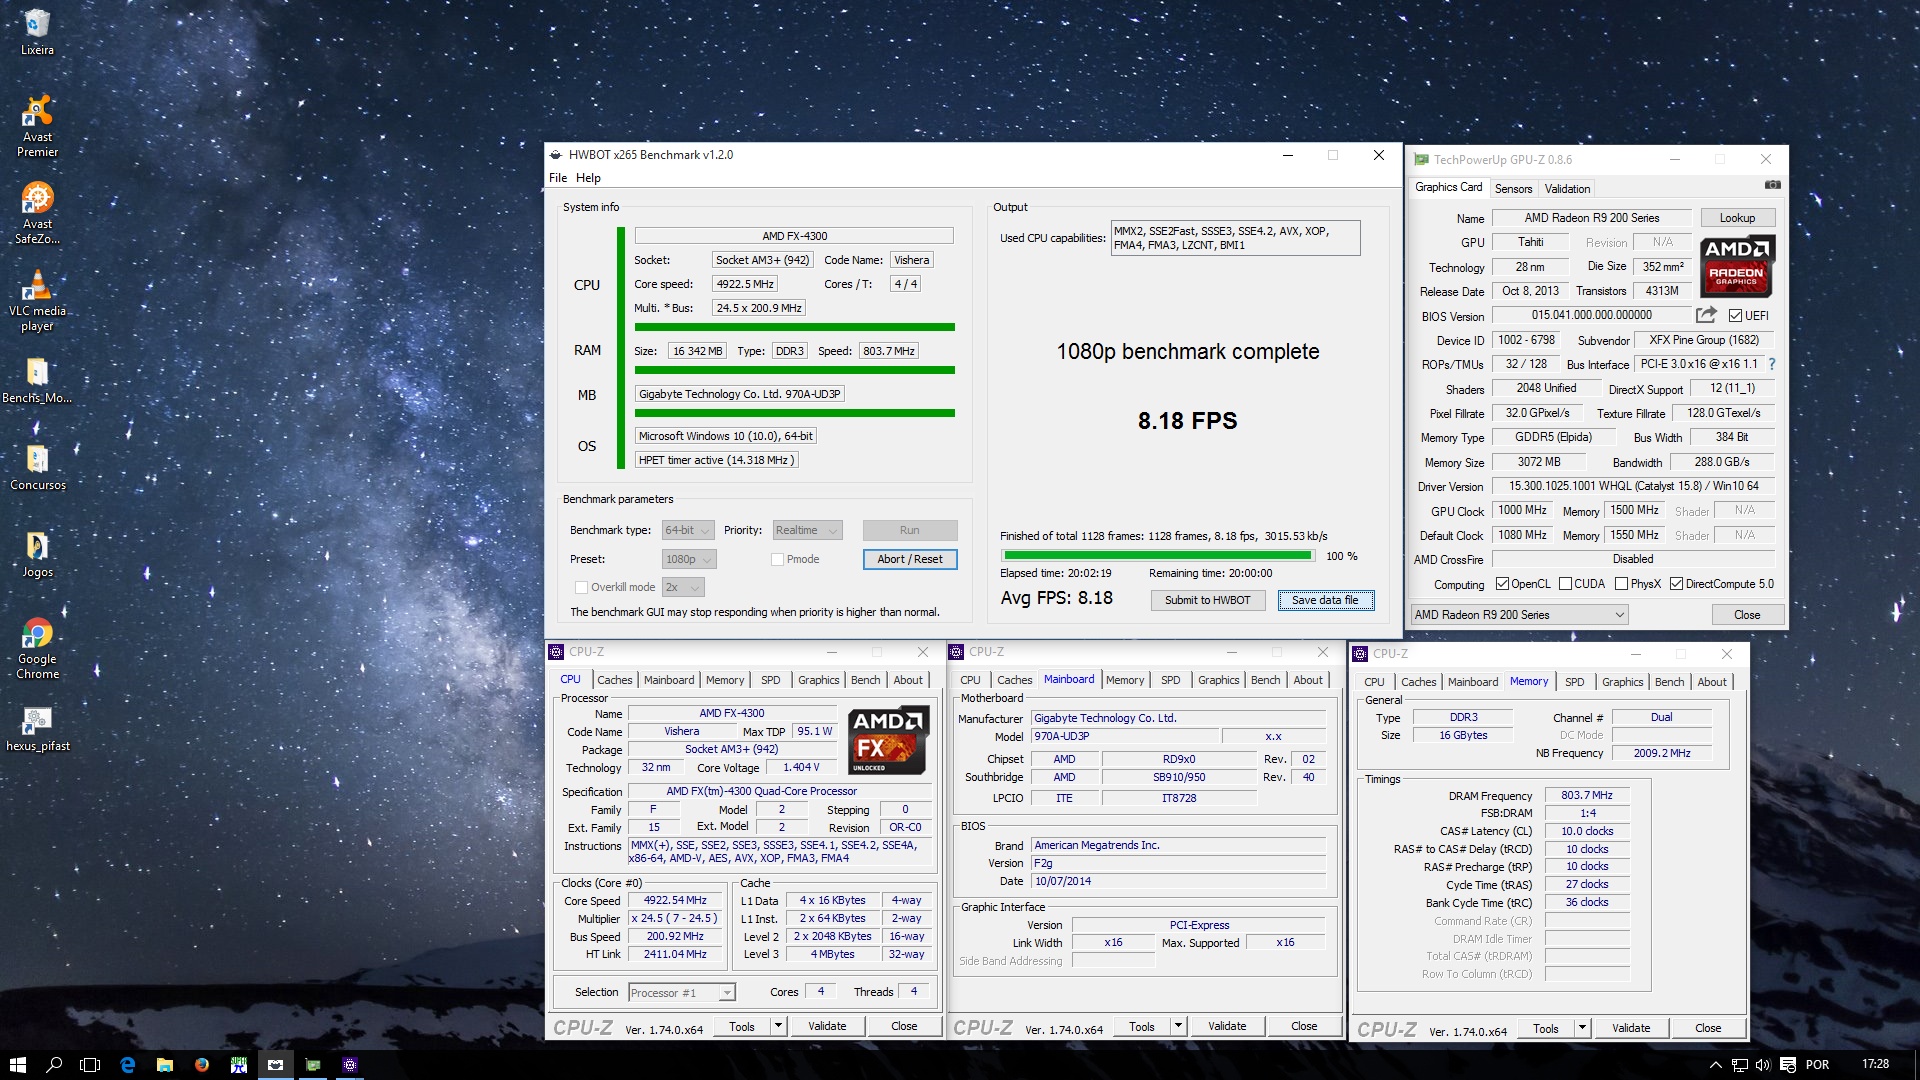
Task: Launch Microsoft Edge from the taskbar
Action: click(128, 1065)
